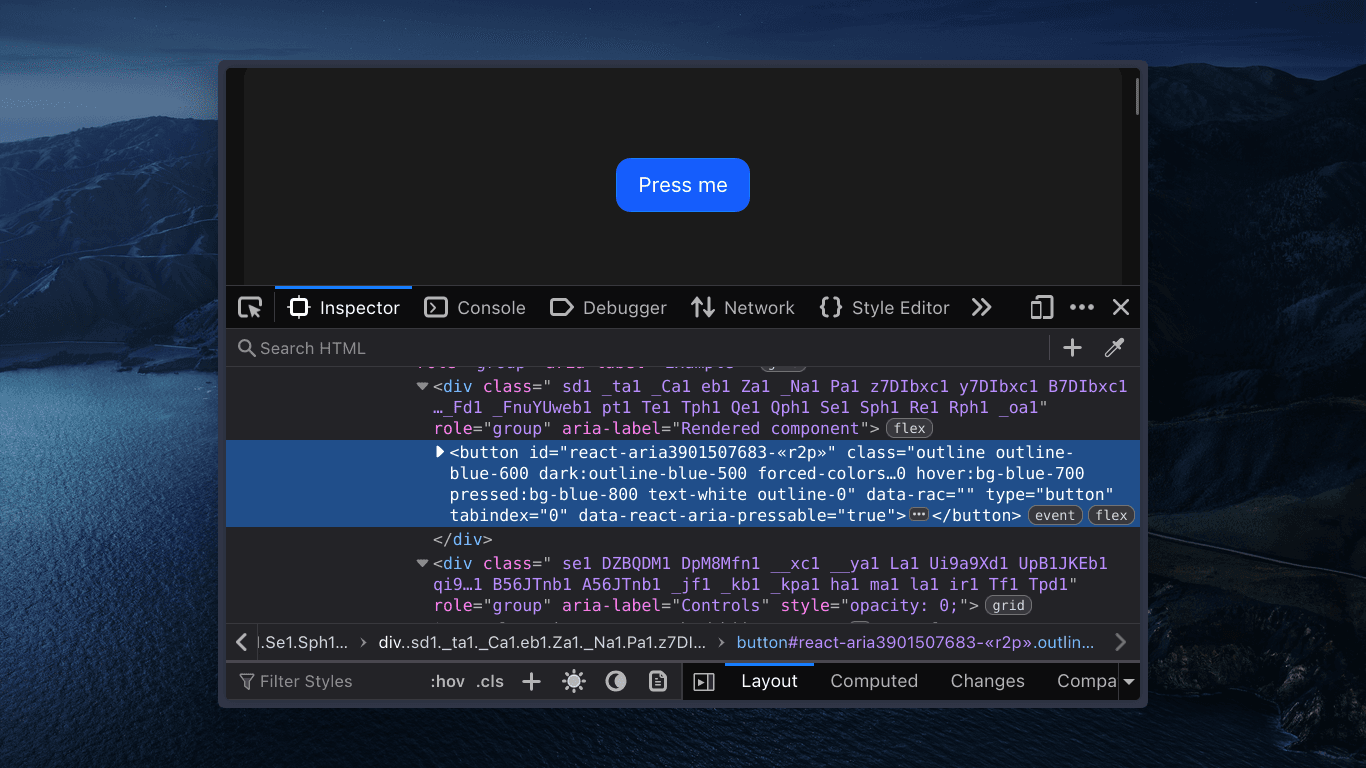
Task: Collapse the Controls group div
Action: [422, 563]
